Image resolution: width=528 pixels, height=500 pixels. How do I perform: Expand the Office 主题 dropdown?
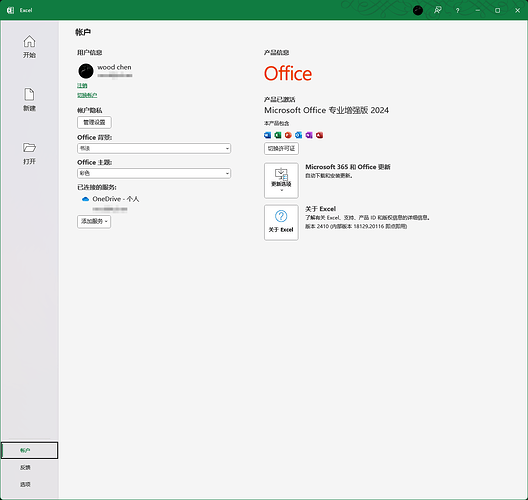[154, 173]
